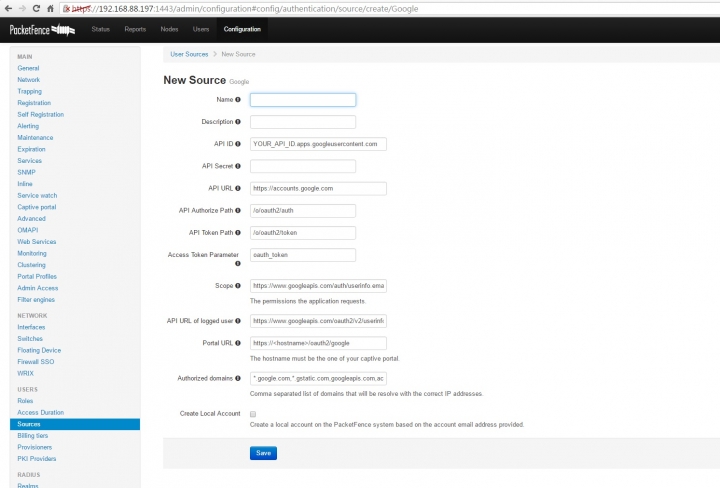Open the Nodes menu
Image resolution: width=720 pixels, height=488 pixels.
click(x=169, y=29)
